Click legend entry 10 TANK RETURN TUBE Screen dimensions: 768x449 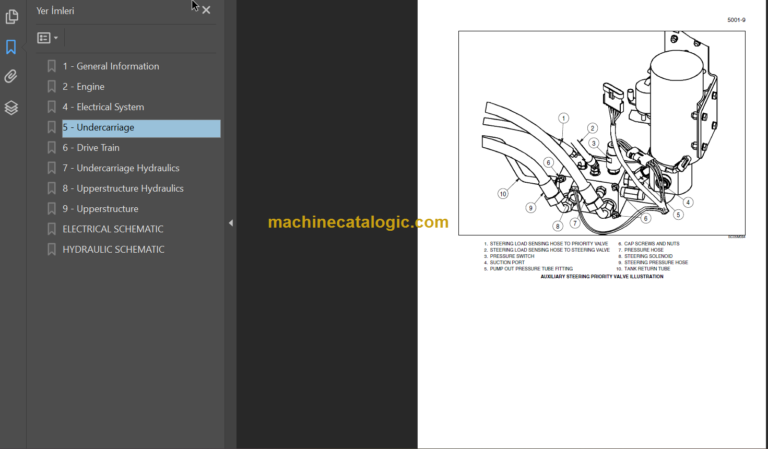[643, 269]
